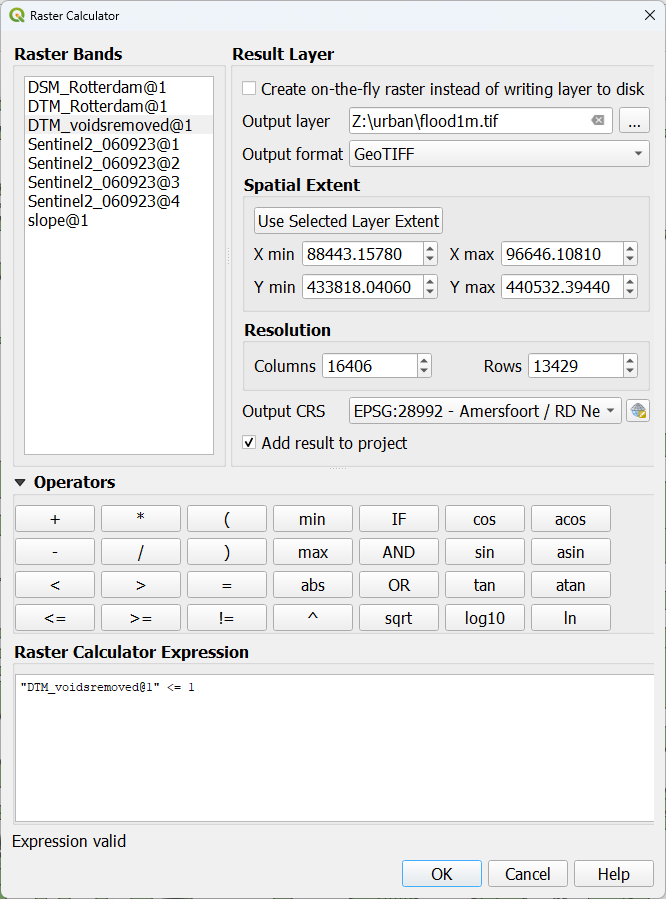This screenshot has width=666, height=899.
Task: Enable create on-the-fly raster option
Action: click(x=249, y=89)
